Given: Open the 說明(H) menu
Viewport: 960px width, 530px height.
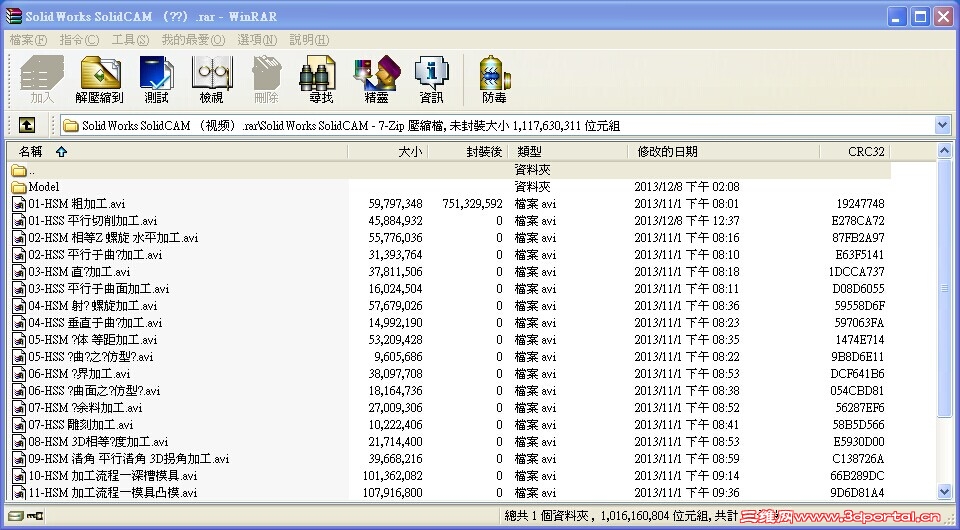Looking at the screenshot, I should coord(309,40).
